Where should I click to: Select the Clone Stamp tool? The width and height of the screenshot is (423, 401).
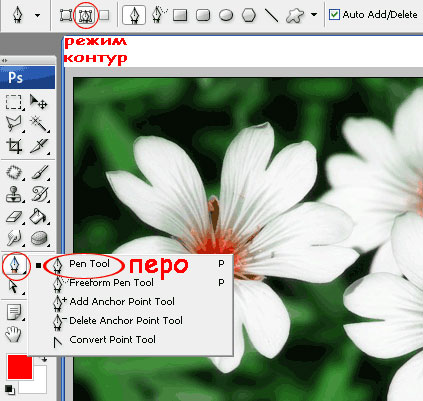(x=14, y=195)
